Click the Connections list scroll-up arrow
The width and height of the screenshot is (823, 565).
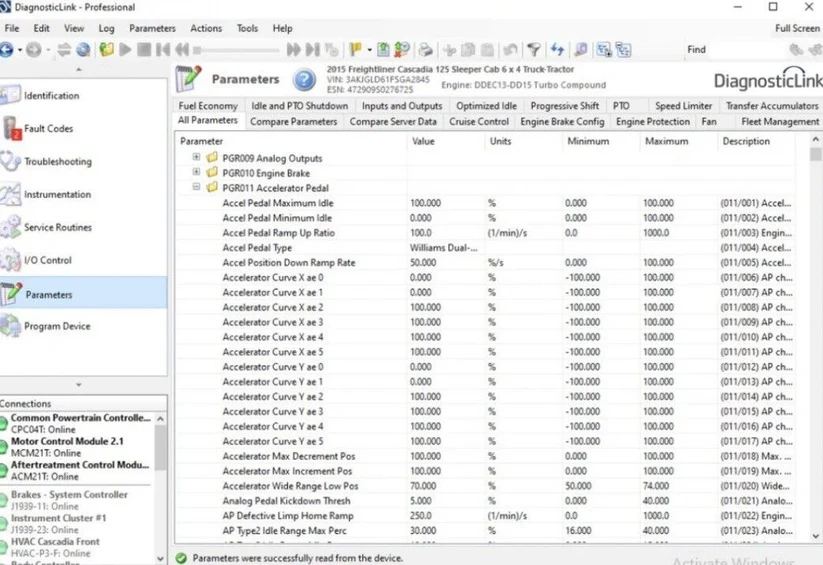click(x=161, y=418)
